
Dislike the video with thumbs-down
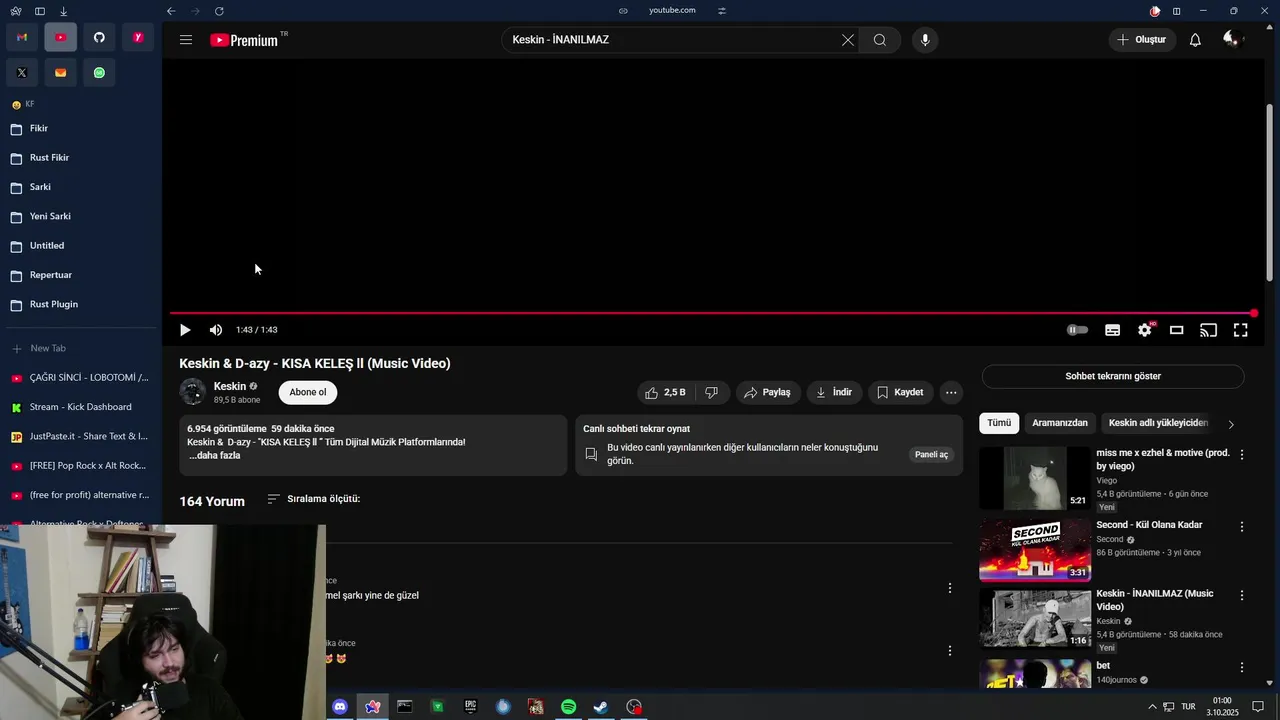[712, 392]
